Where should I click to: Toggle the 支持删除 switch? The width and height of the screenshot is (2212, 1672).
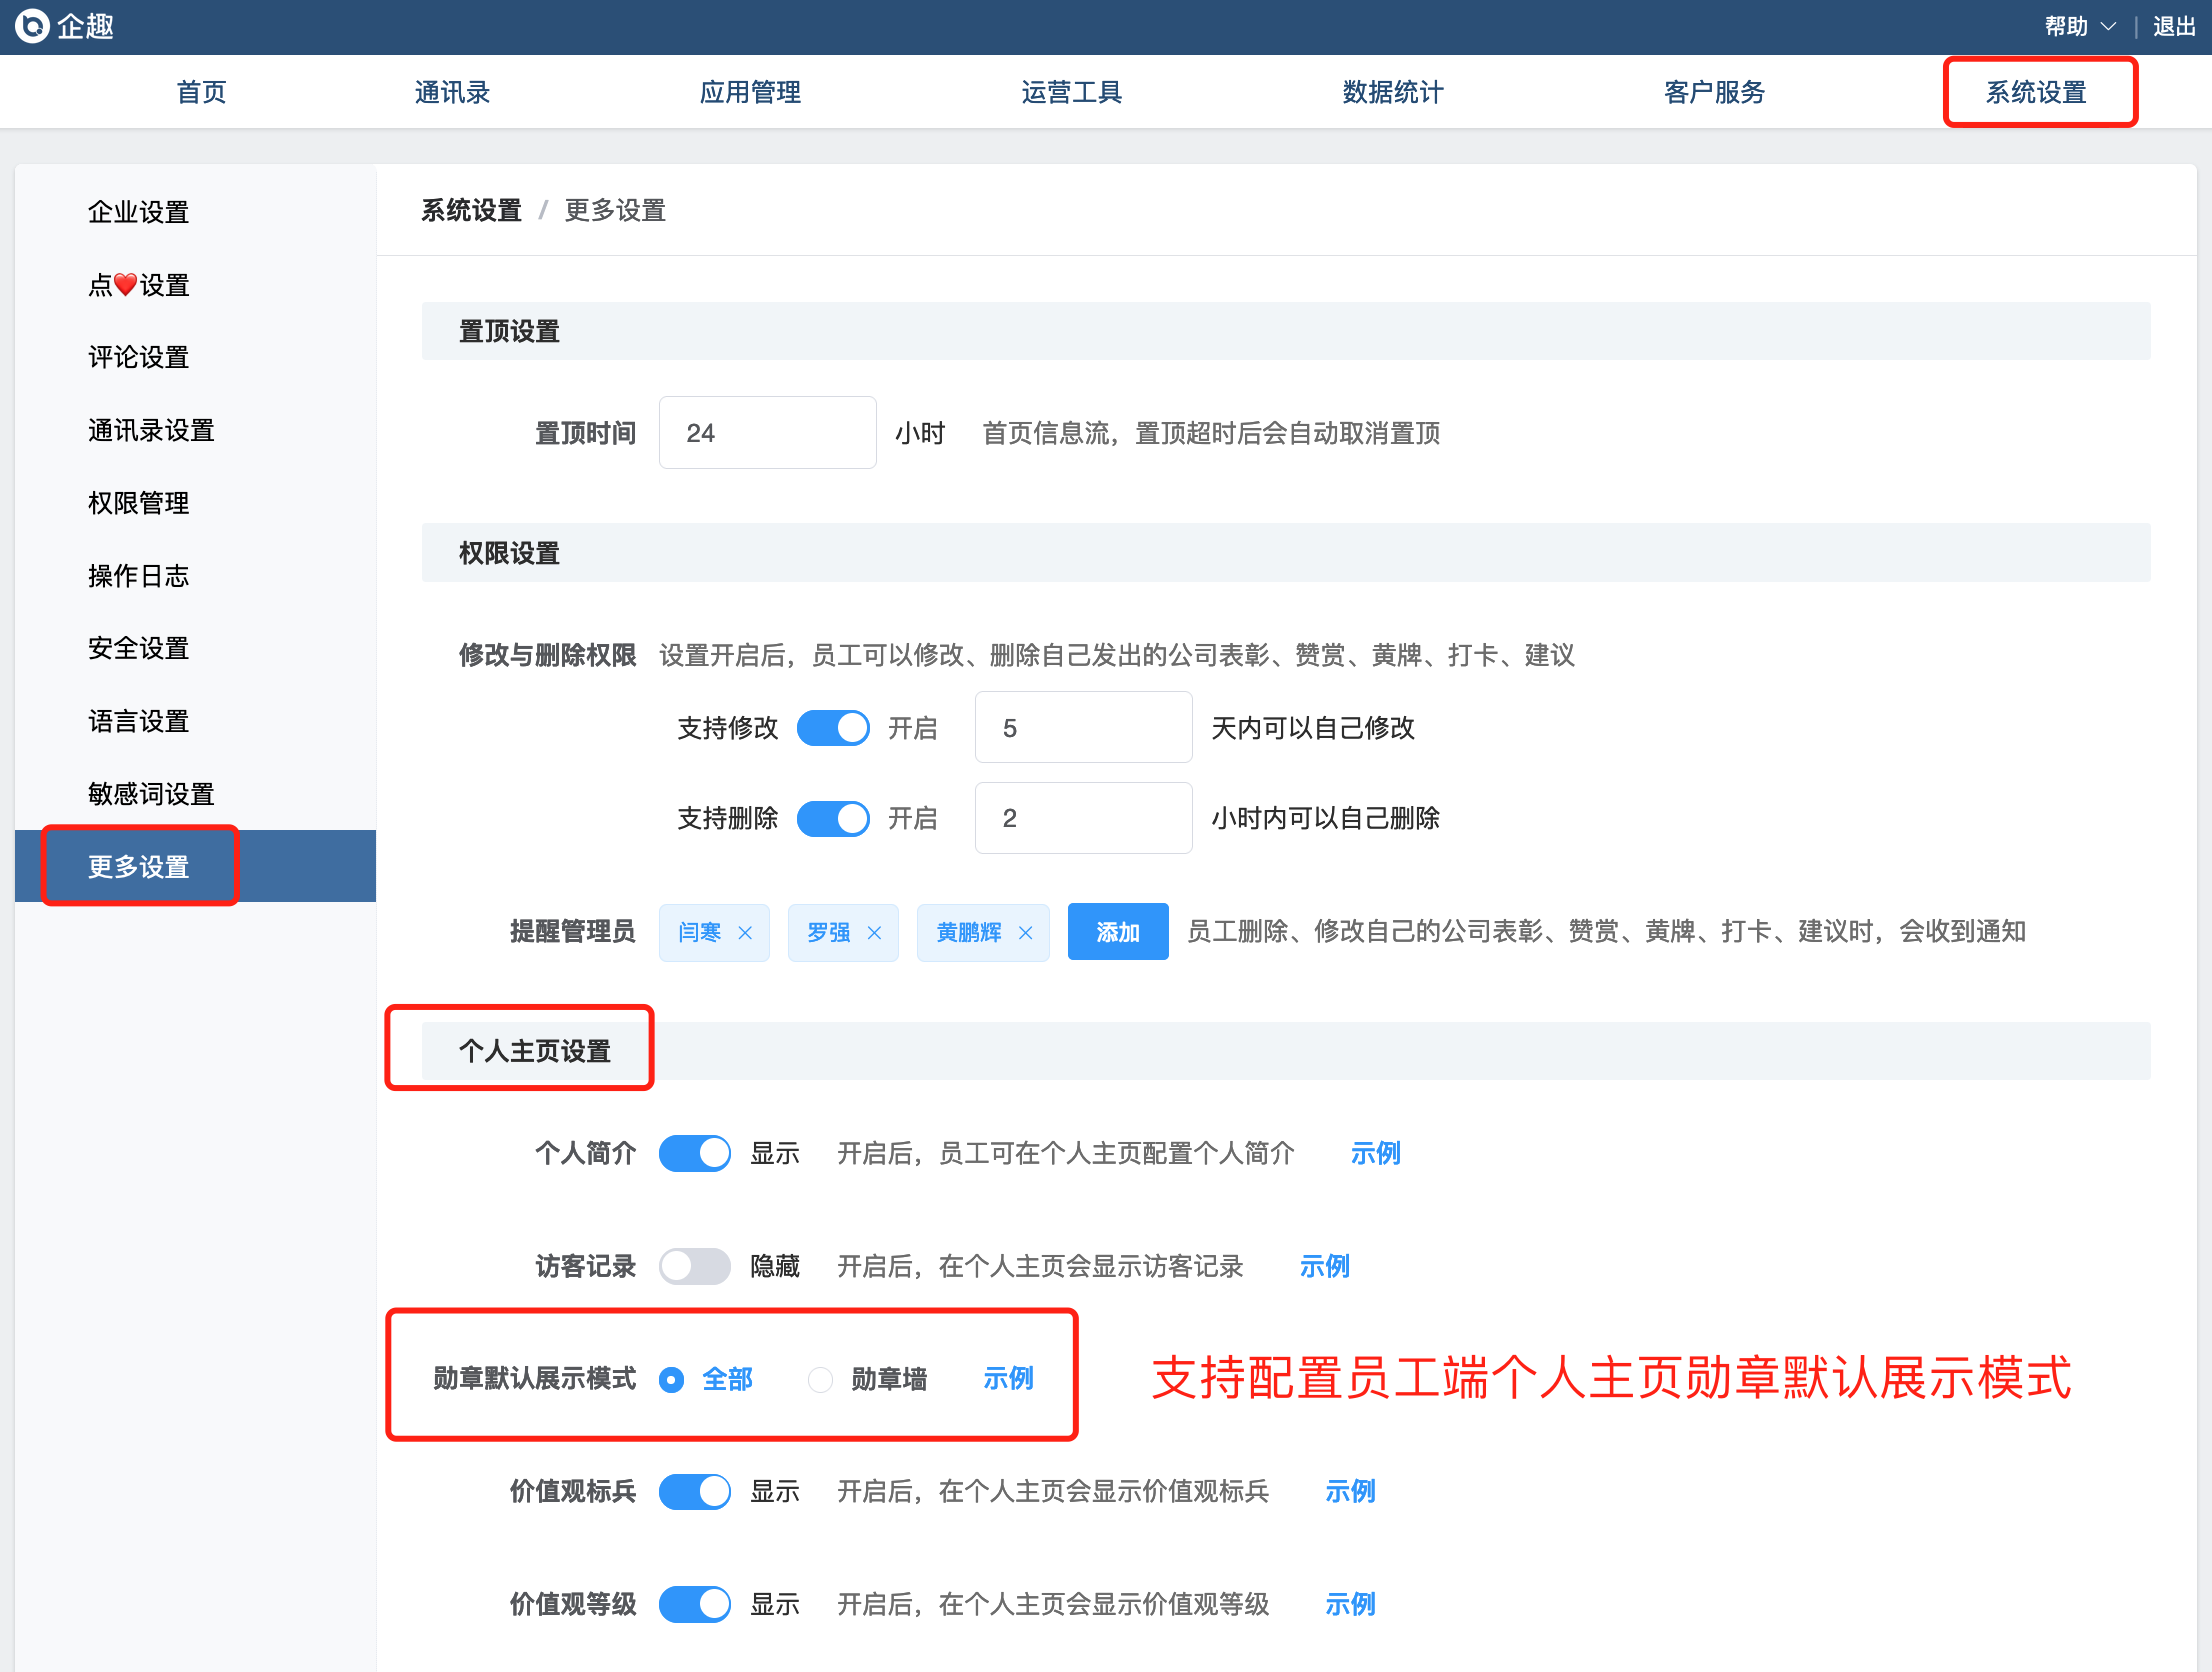click(x=832, y=819)
